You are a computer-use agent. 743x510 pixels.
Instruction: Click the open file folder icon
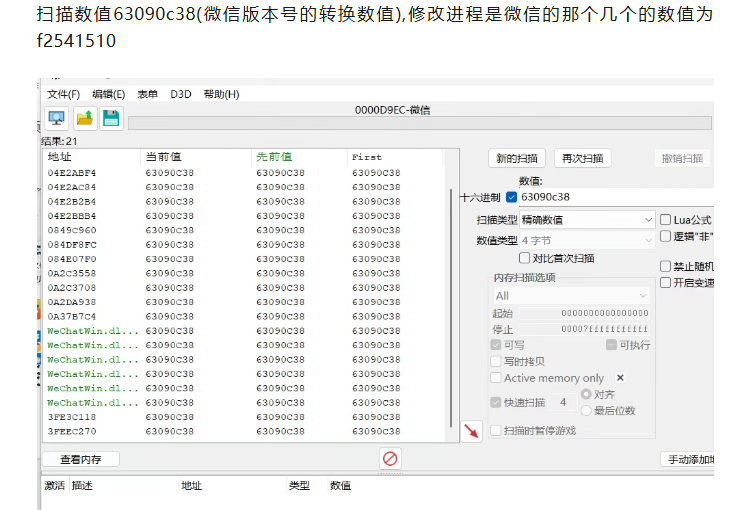(x=85, y=118)
